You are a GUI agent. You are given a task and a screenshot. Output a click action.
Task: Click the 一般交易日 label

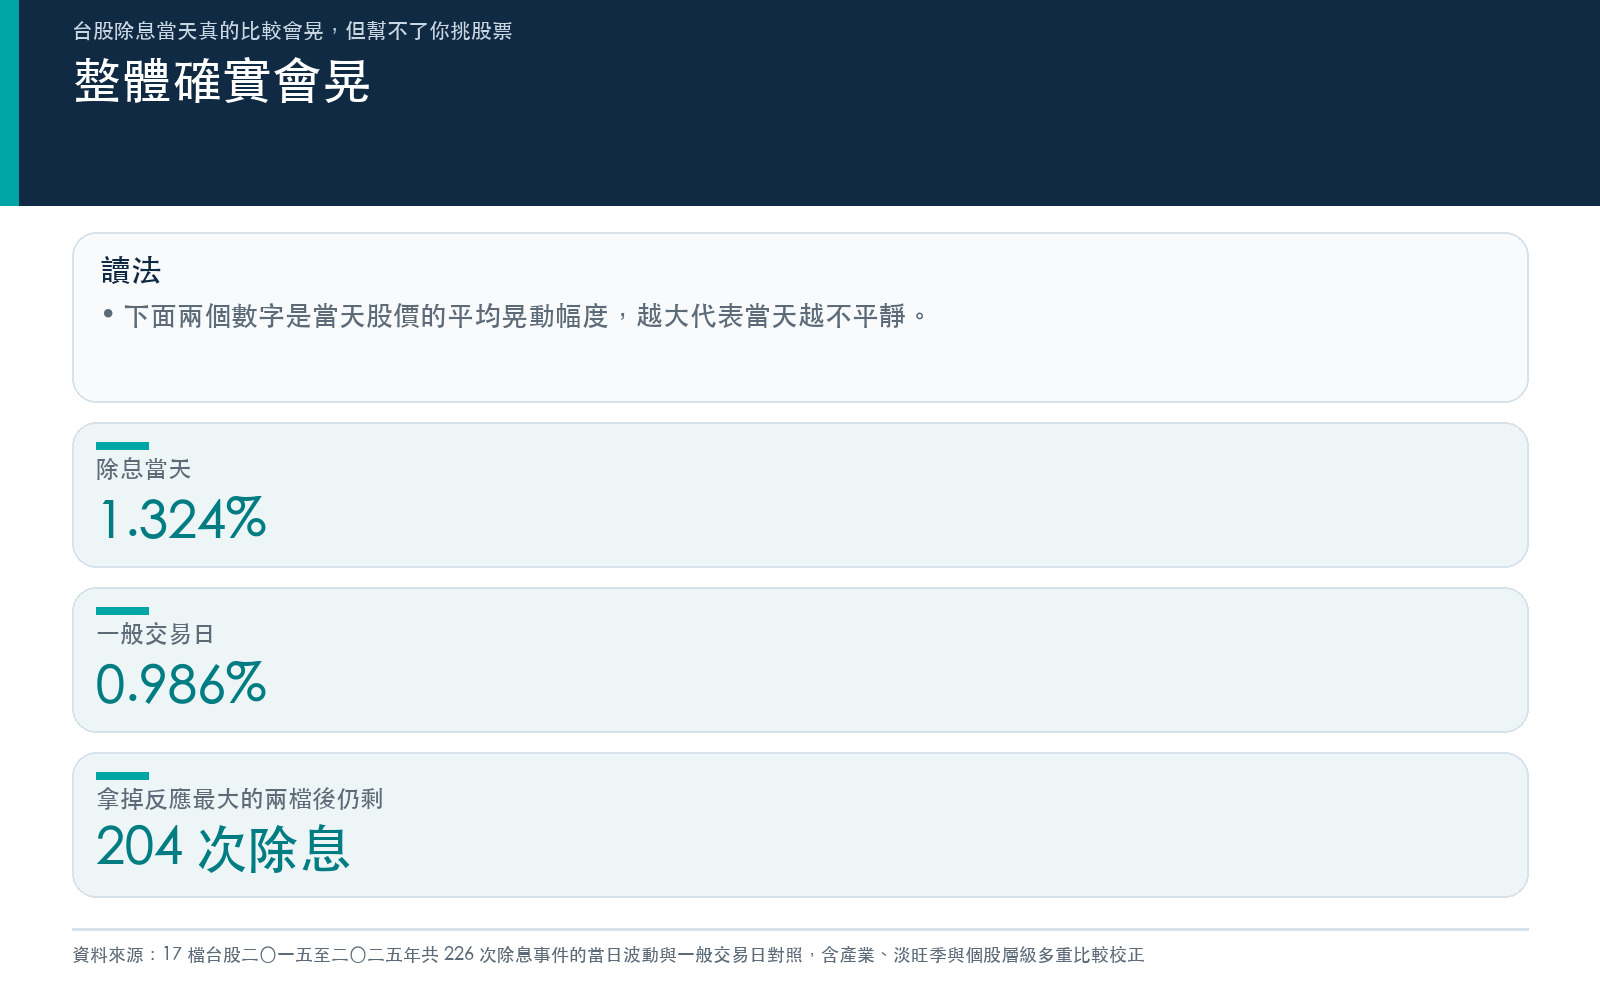pos(155,634)
